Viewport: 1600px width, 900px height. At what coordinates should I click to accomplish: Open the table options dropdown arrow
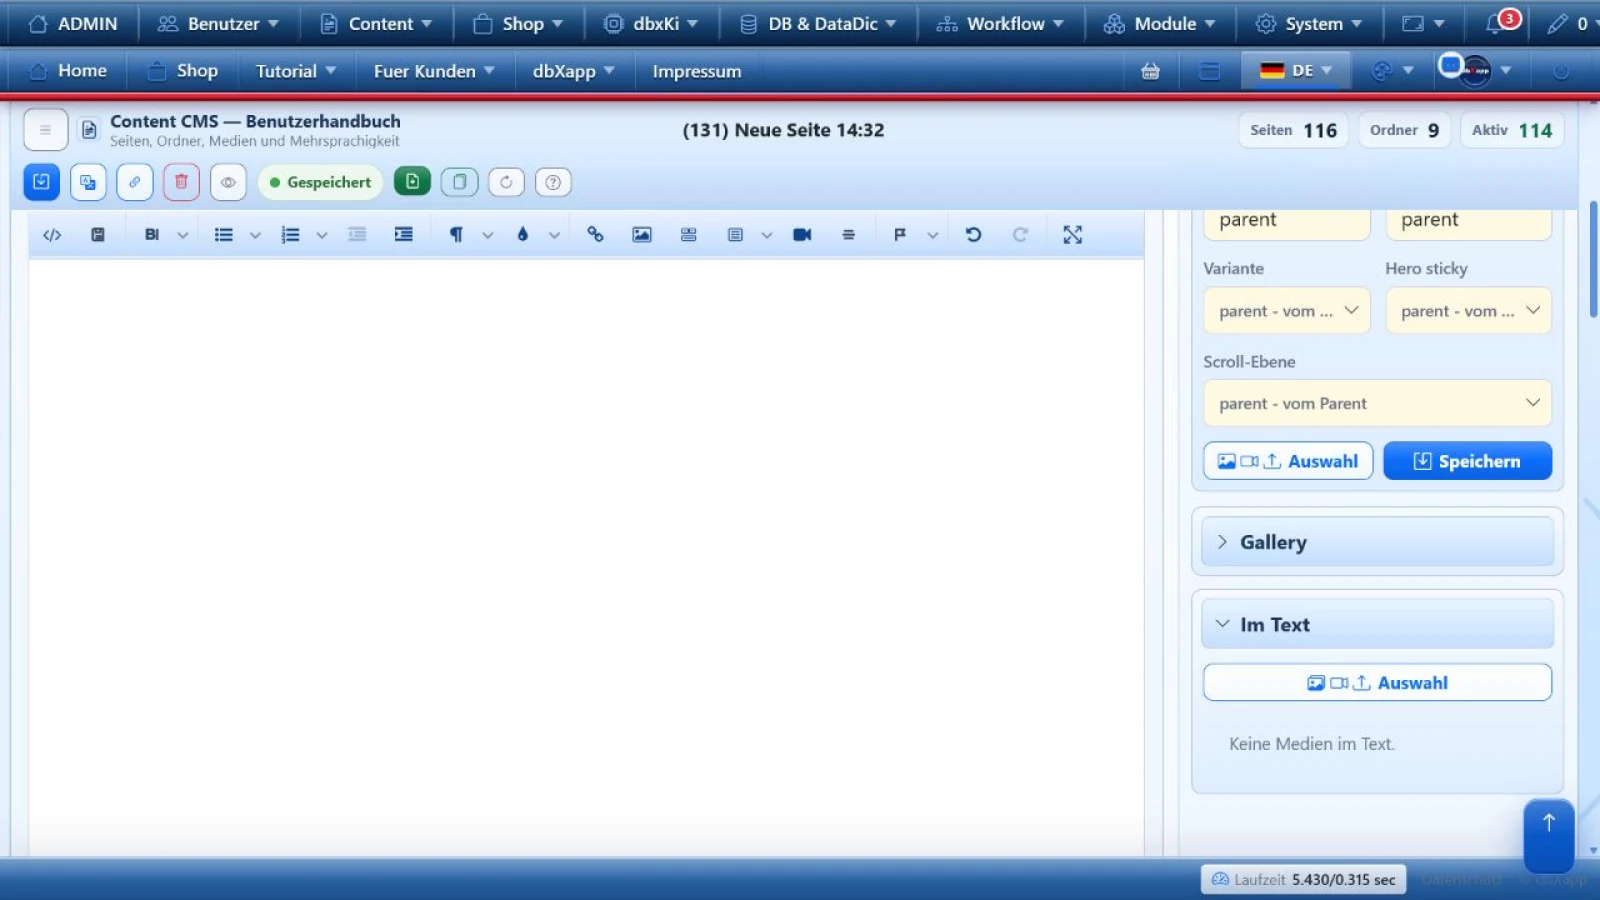pos(766,235)
